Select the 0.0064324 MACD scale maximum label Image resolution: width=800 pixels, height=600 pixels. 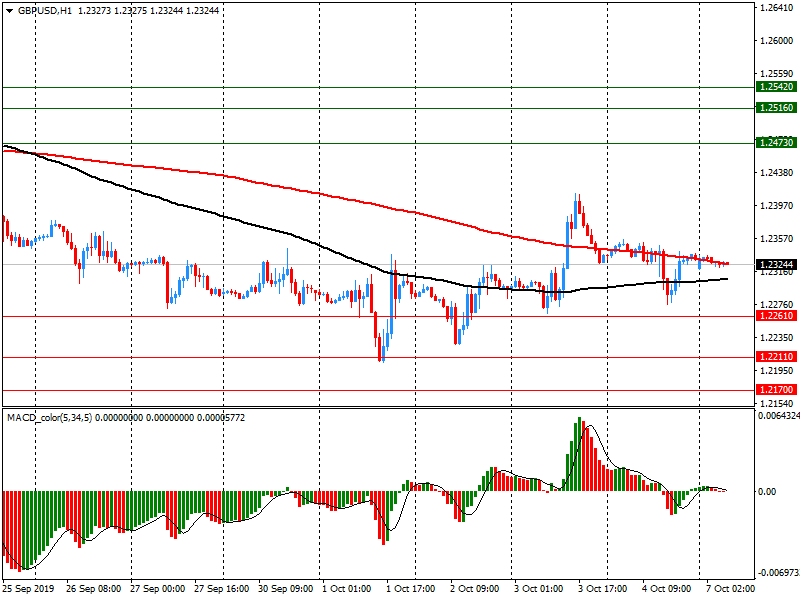click(x=777, y=415)
